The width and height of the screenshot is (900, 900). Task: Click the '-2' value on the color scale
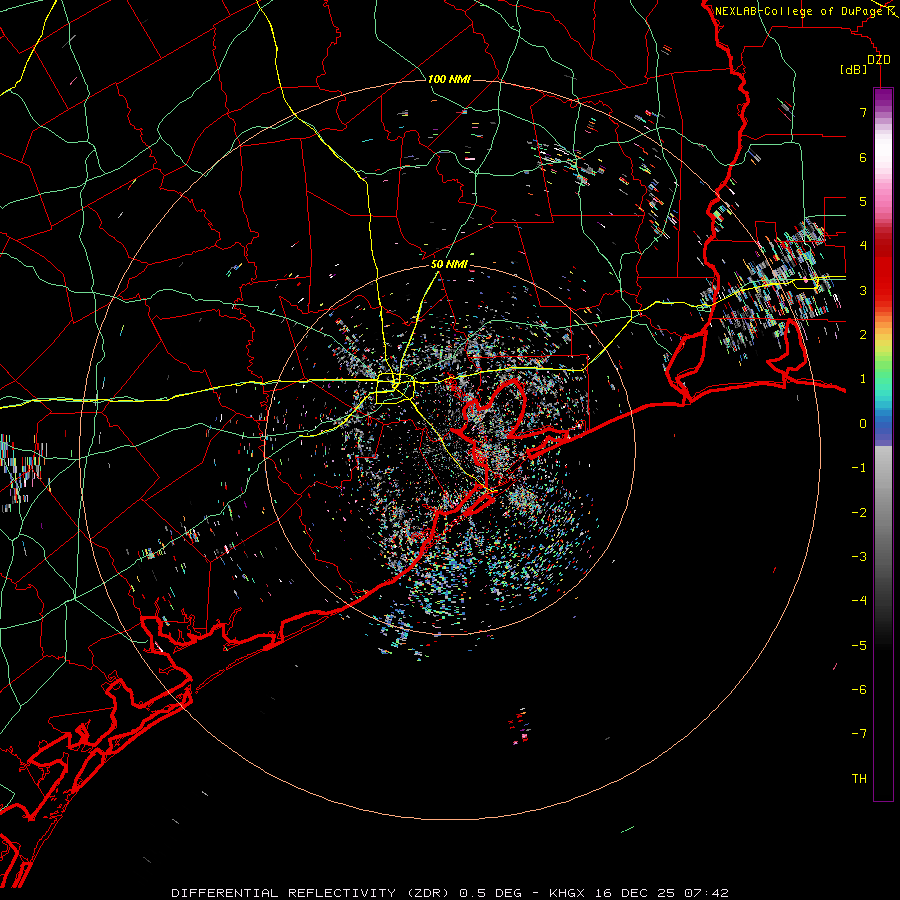859,513
